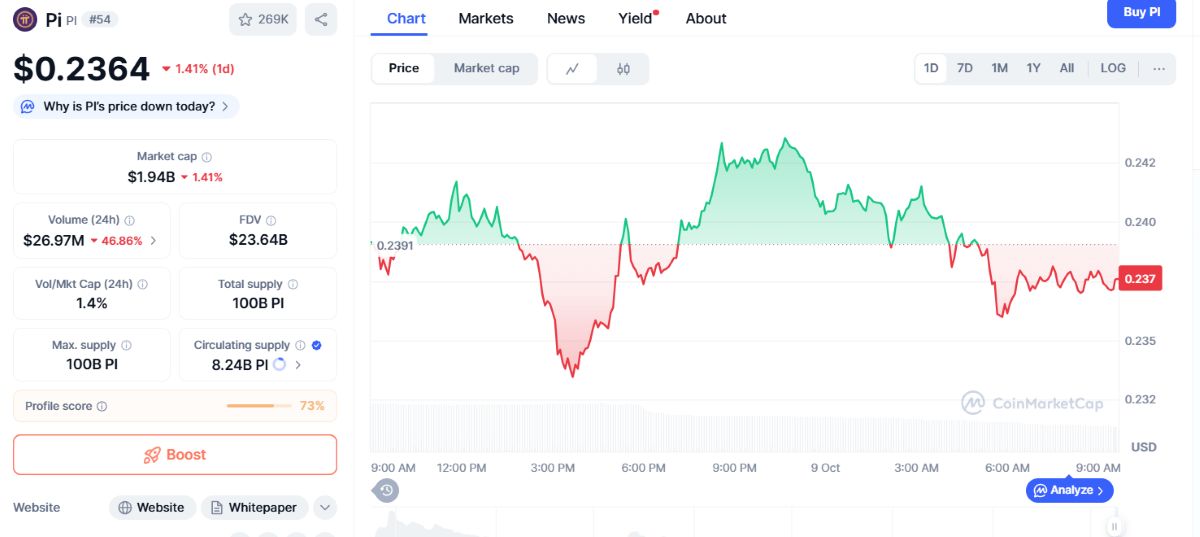Expand Volume (24h) details arrow
Viewport: 1200px width, 537px height.
pos(153,240)
